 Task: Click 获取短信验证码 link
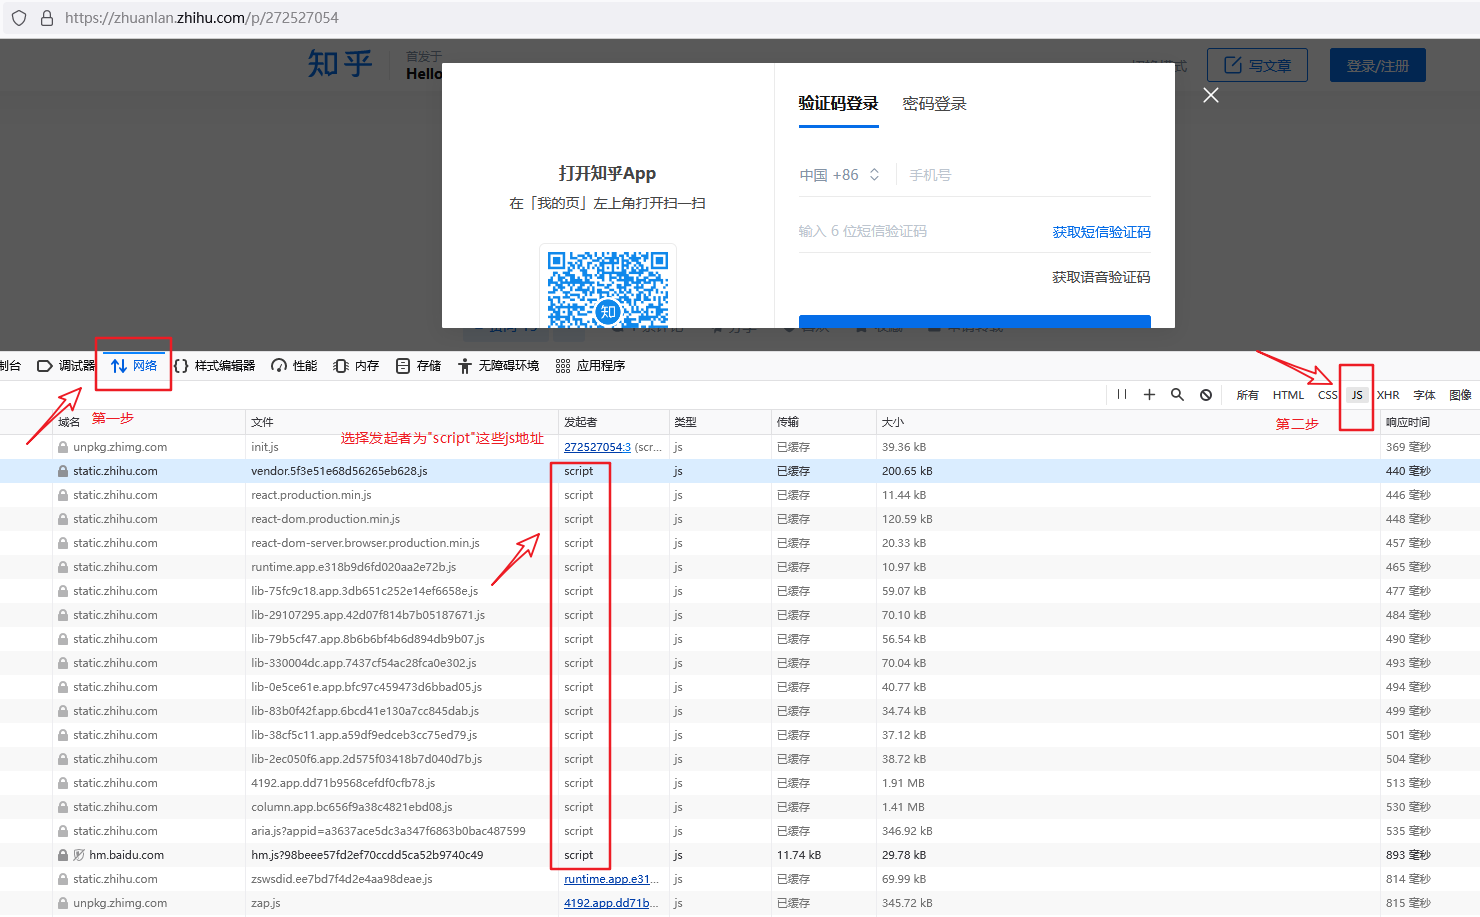1101,232
